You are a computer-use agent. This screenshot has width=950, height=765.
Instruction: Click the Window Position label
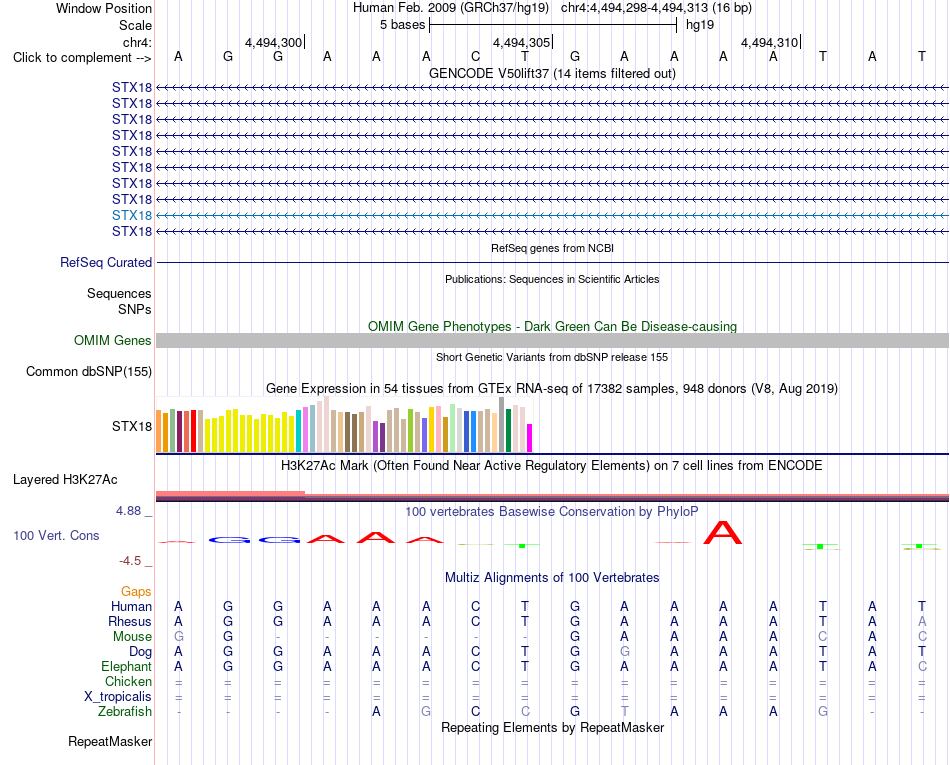pyautogui.click(x=104, y=8)
